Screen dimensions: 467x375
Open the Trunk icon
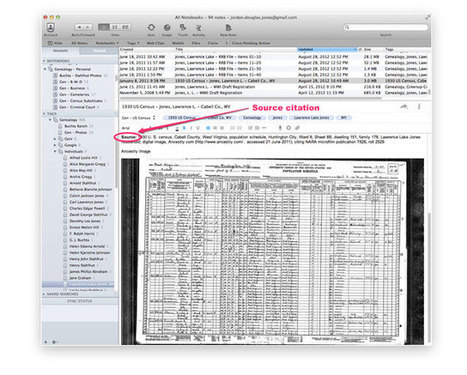tap(183, 27)
